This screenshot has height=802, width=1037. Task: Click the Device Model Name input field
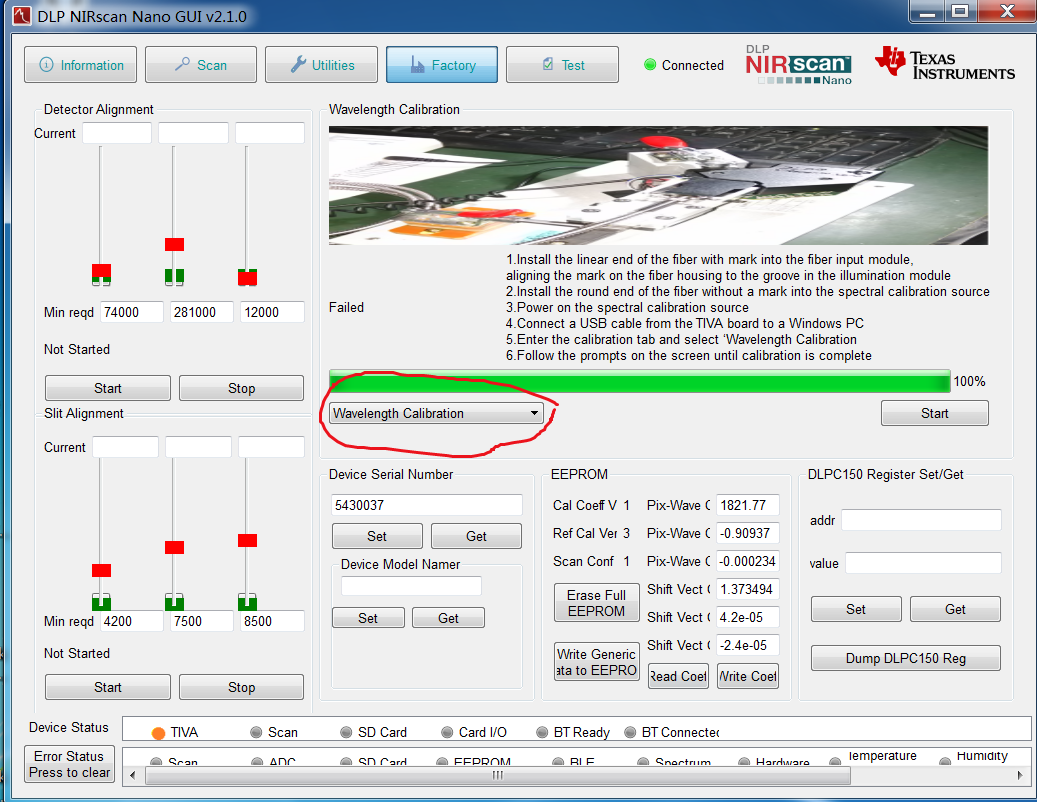pos(411,586)
